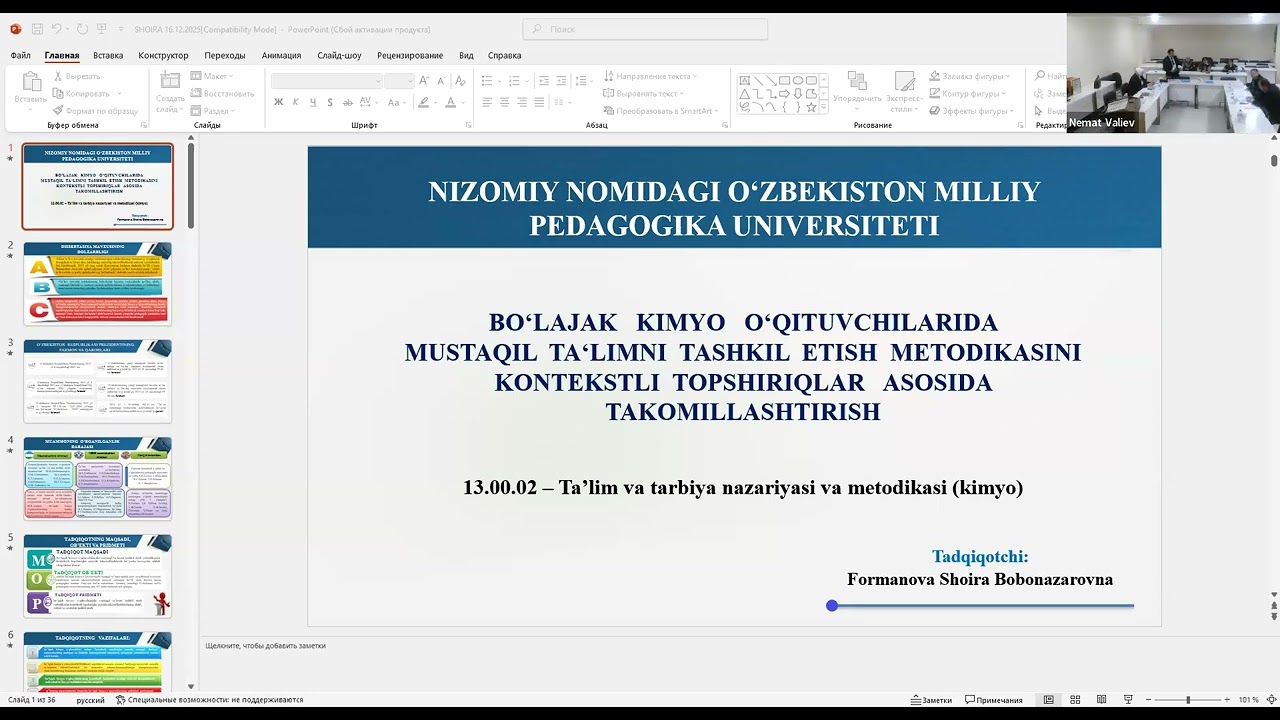Viewport: 1280px width, 720px height.
Task: Toggle strikethrough abc formatting
Action: [x=348, y=102]
